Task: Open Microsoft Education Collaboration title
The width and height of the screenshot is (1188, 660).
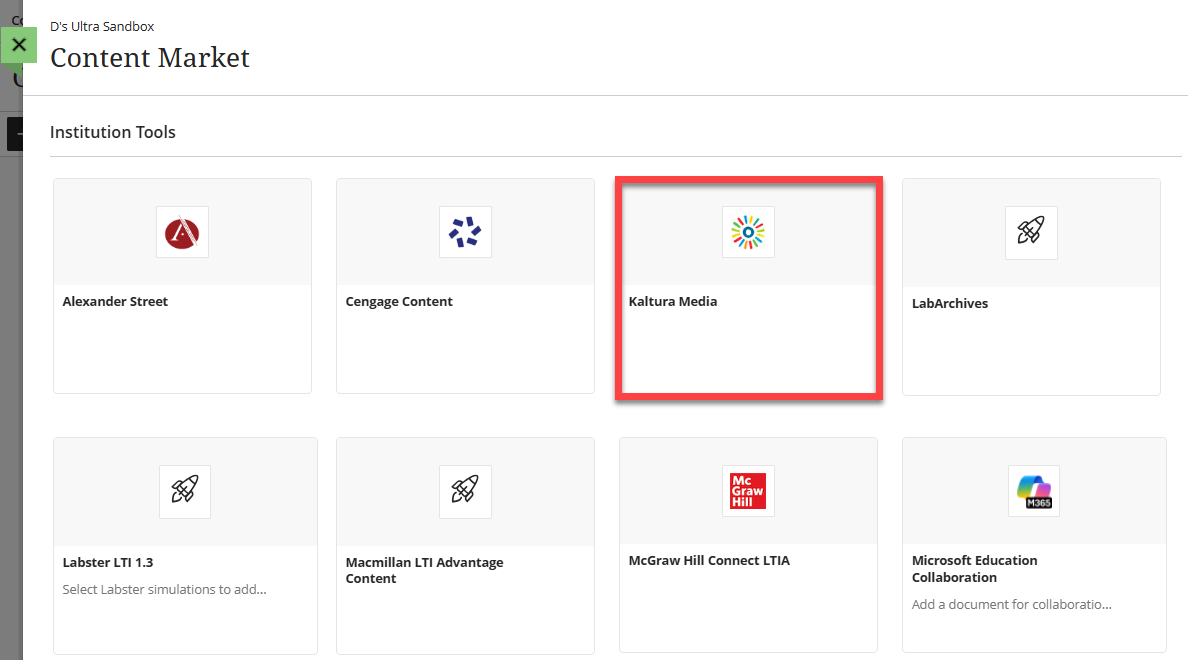Action: click(974, 569)
